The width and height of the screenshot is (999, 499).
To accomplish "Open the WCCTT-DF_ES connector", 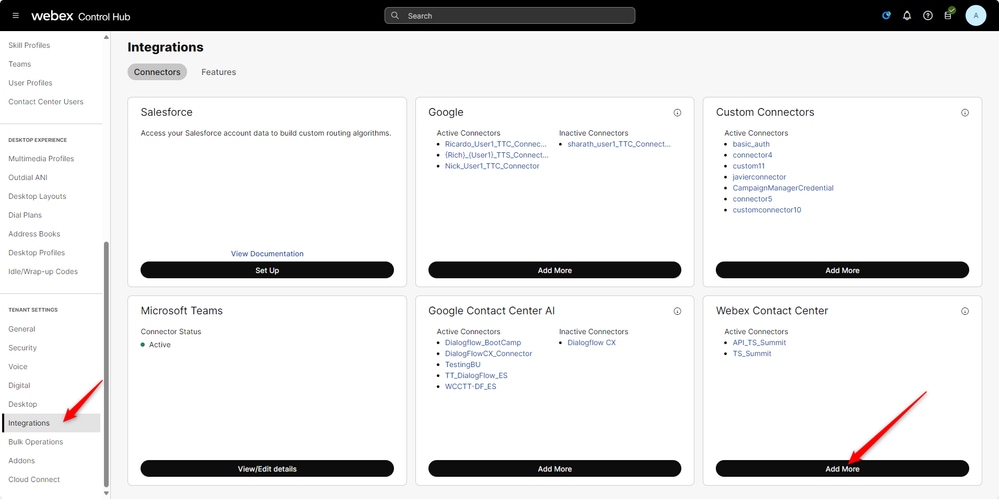I will (x=470, y=386).
